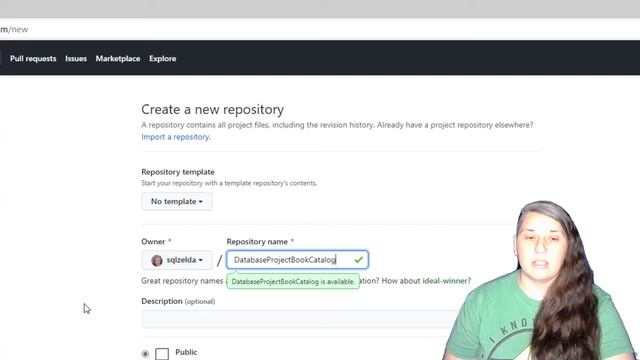
Task: Click into the Repository name field
Action: tap(297, 260)
